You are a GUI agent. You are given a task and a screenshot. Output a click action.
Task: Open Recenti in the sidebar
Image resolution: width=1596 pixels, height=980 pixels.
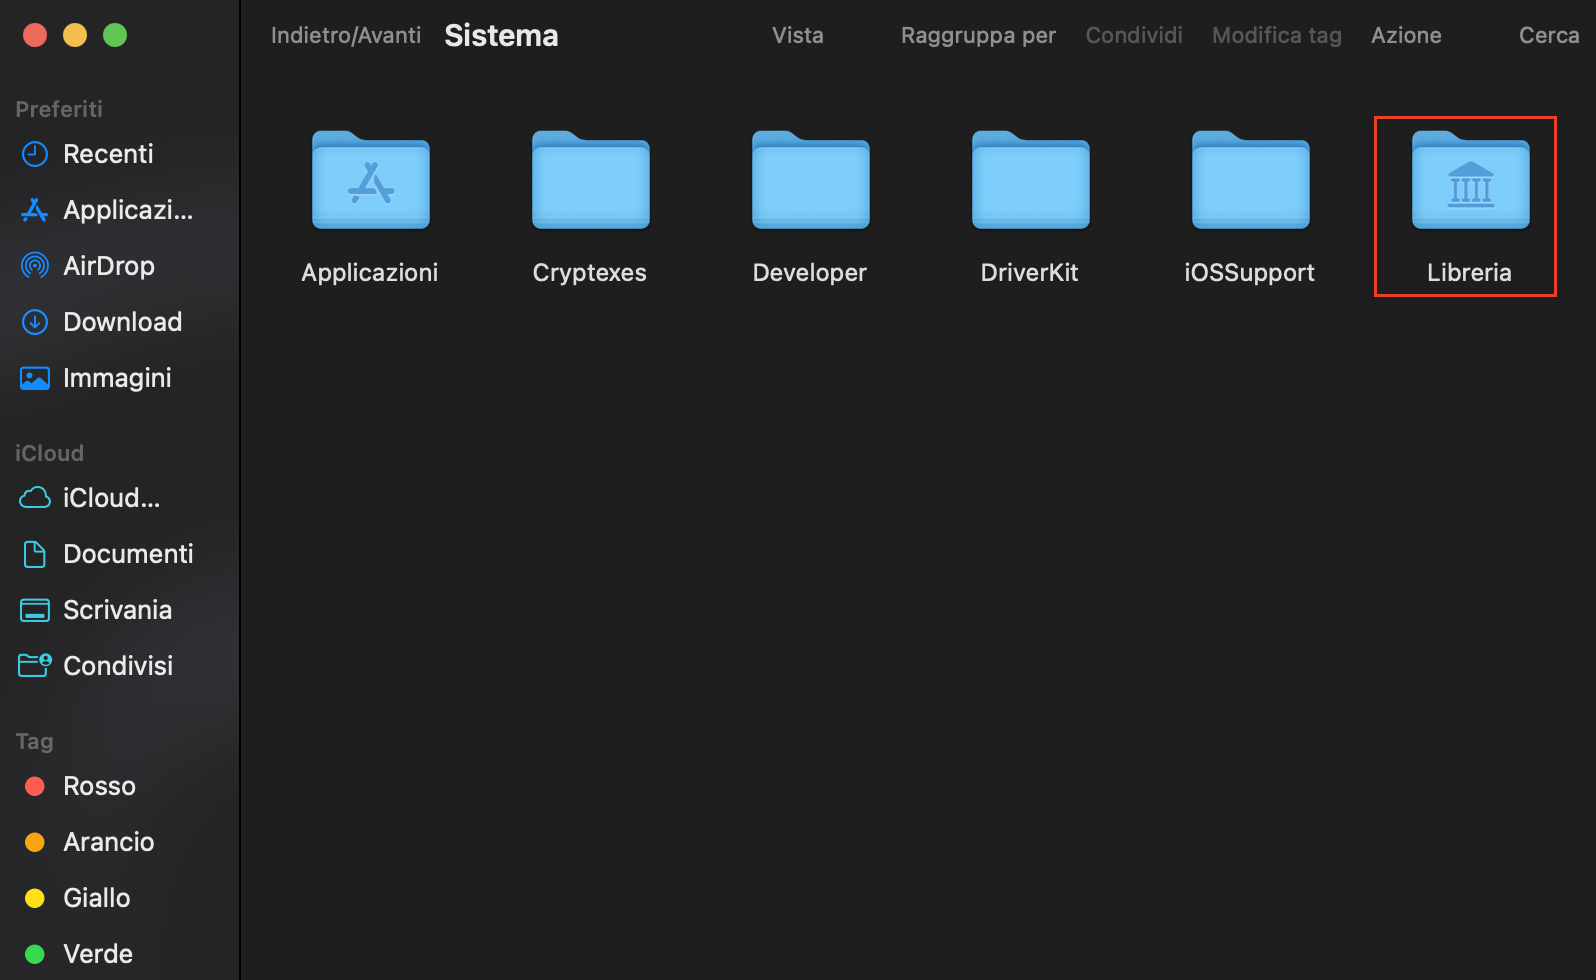pyautogui.click(x=108, y=154)
